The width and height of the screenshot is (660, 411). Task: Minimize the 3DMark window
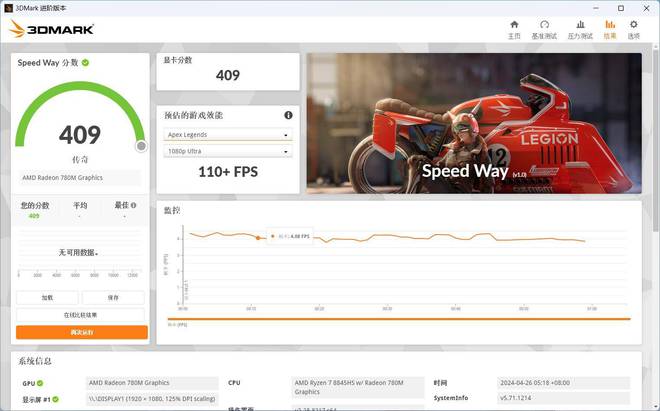[596, 8]
